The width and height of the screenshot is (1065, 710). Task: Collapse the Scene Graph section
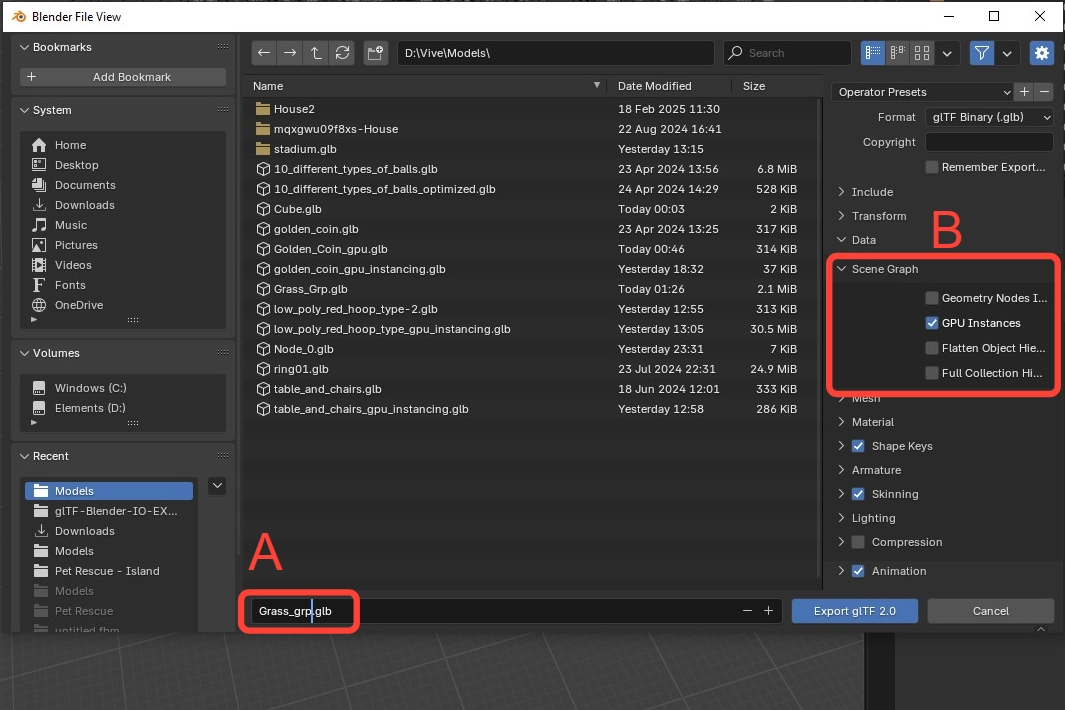[884, 269]
